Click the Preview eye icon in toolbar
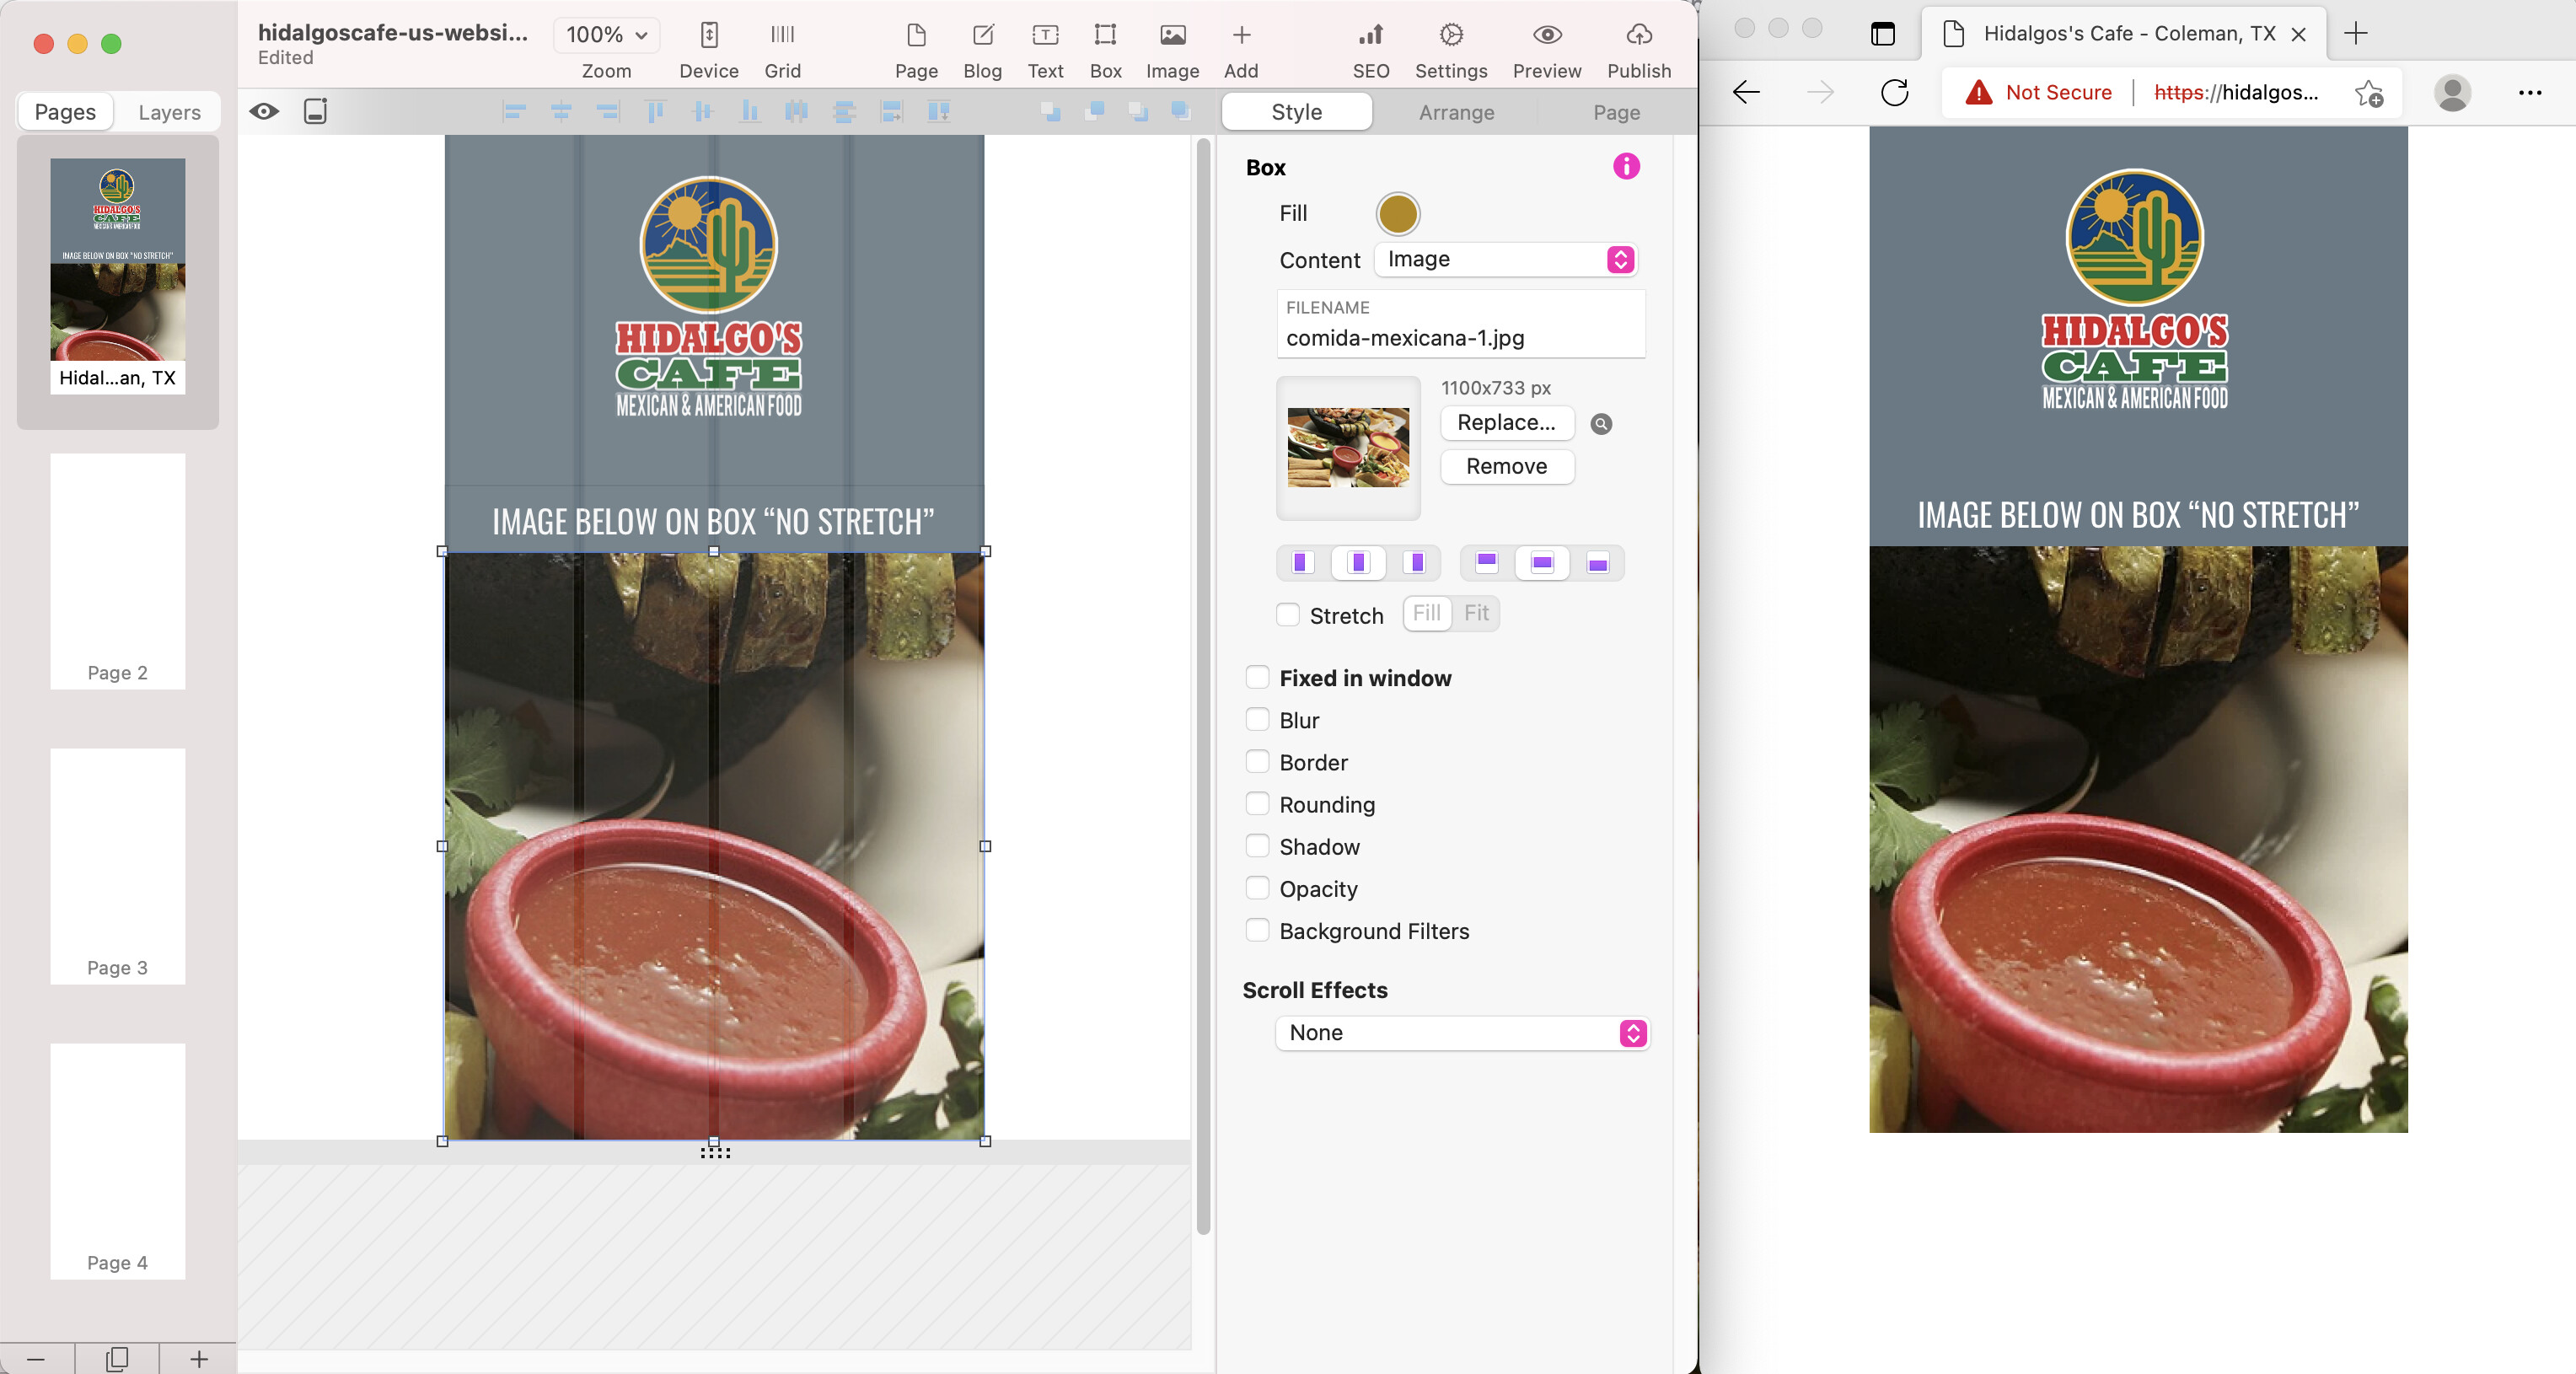The height and width of the screenshot is (1374, 2576). click(x=1547, y=50)
